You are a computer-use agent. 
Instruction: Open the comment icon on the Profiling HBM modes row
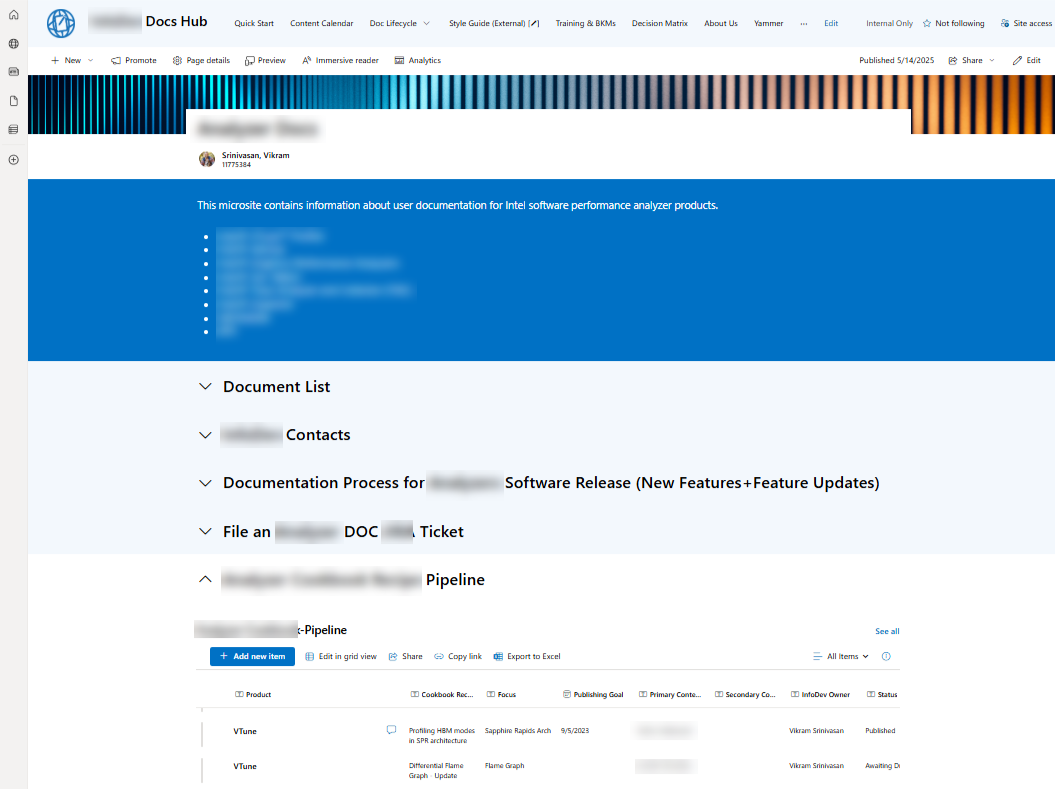pos(392,730)
